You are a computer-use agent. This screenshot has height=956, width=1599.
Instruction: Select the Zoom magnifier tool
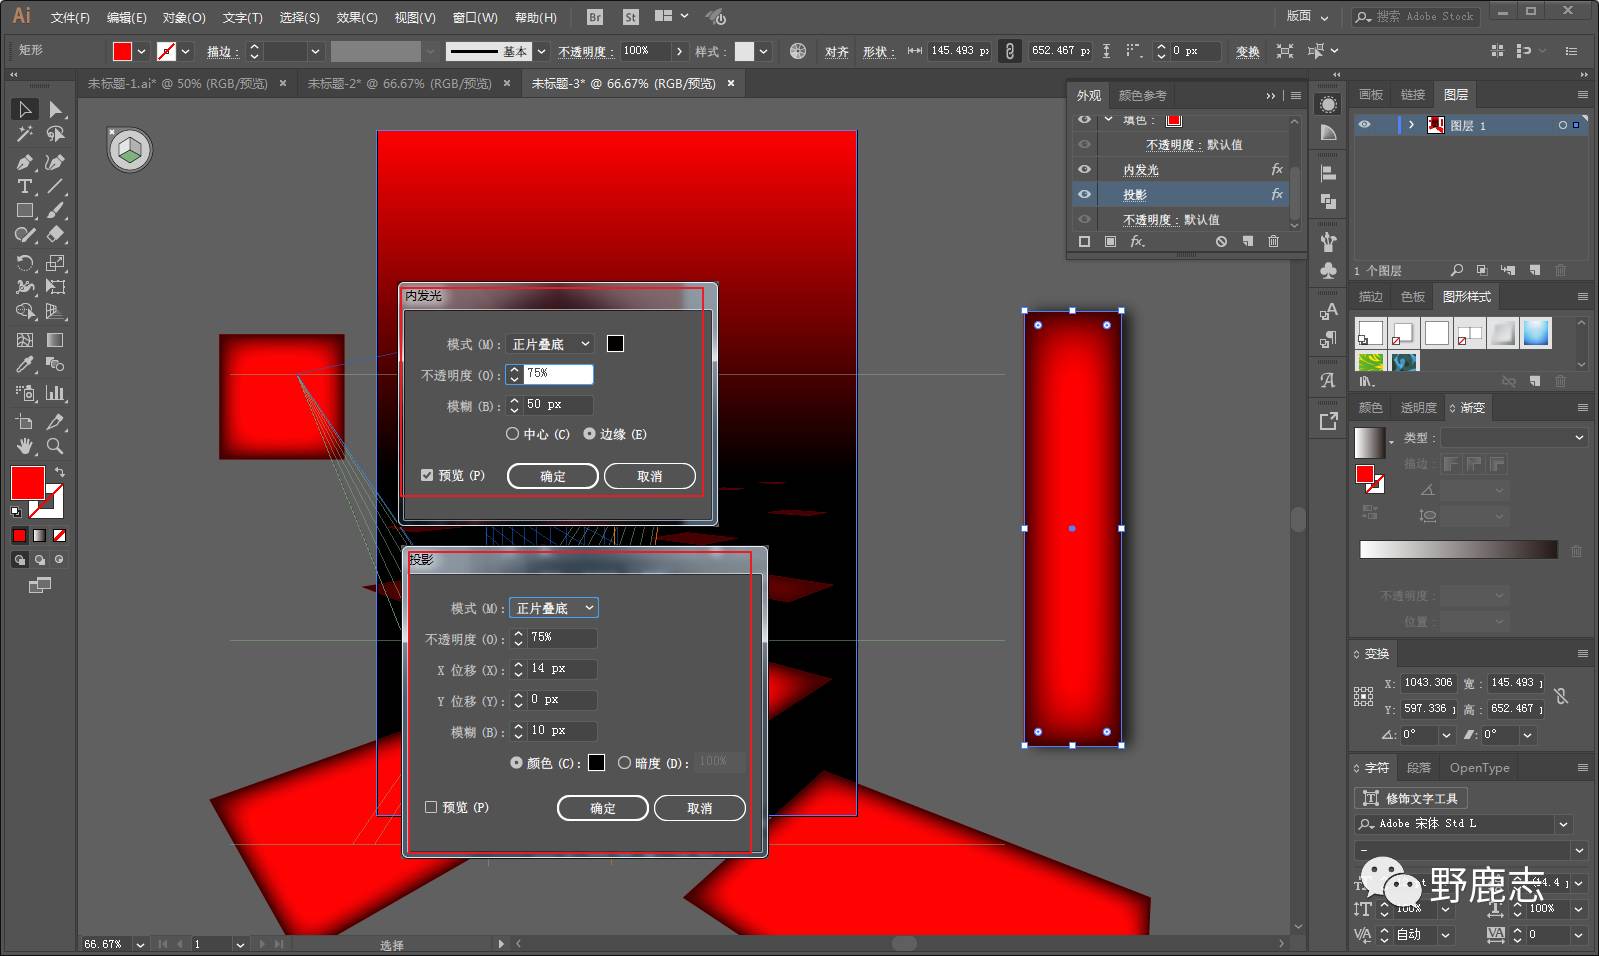tap(55, 446)
